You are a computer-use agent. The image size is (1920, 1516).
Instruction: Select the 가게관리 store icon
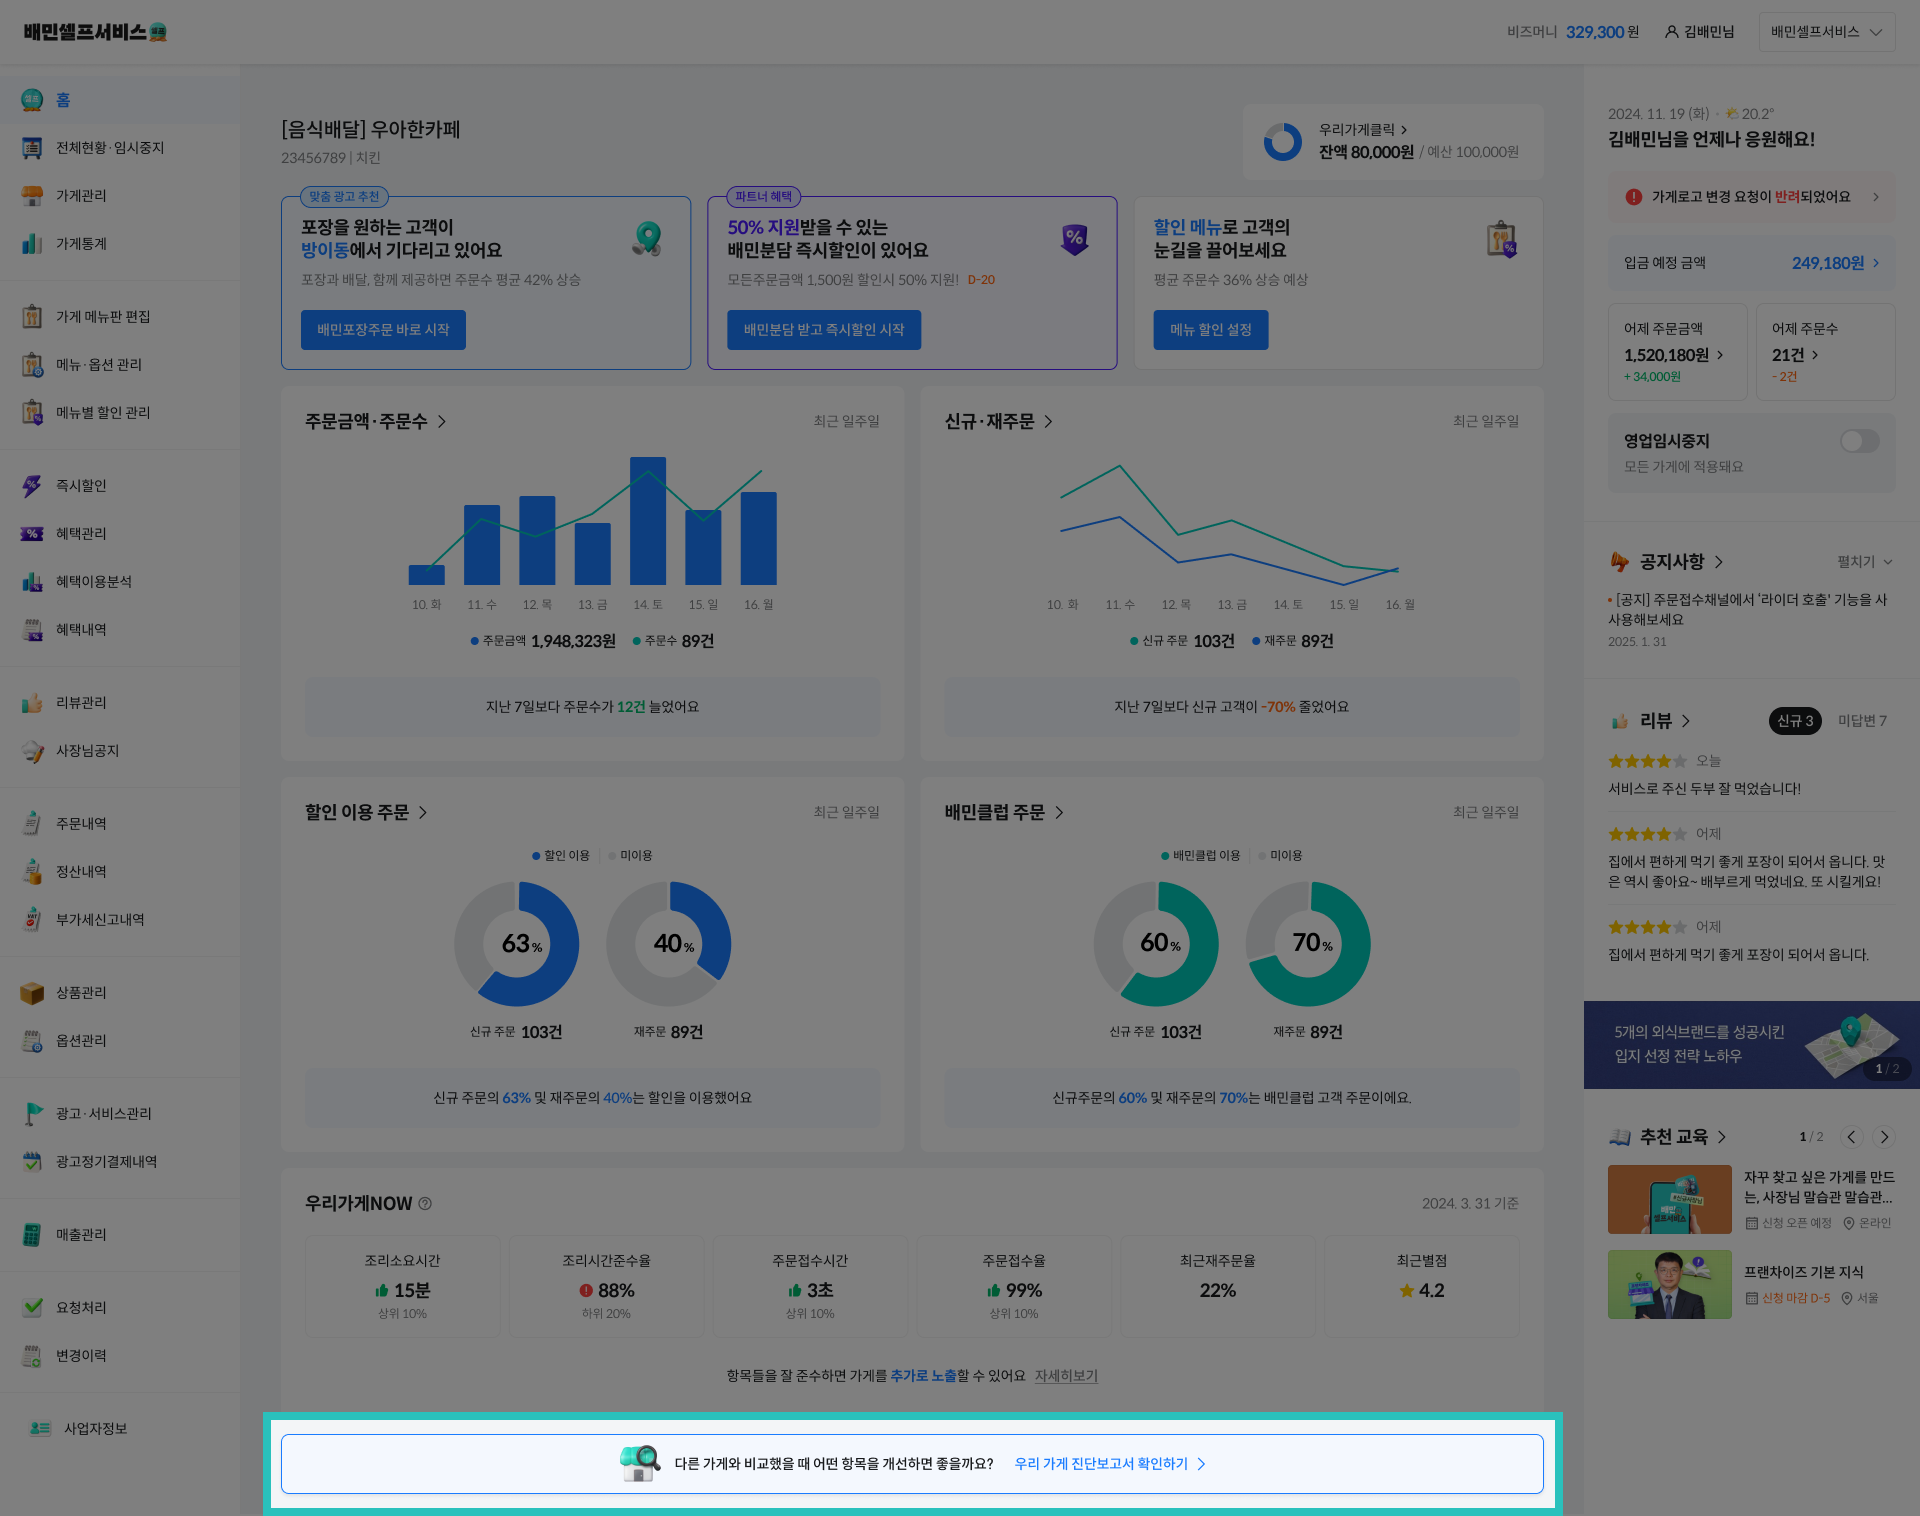point(32,196)
